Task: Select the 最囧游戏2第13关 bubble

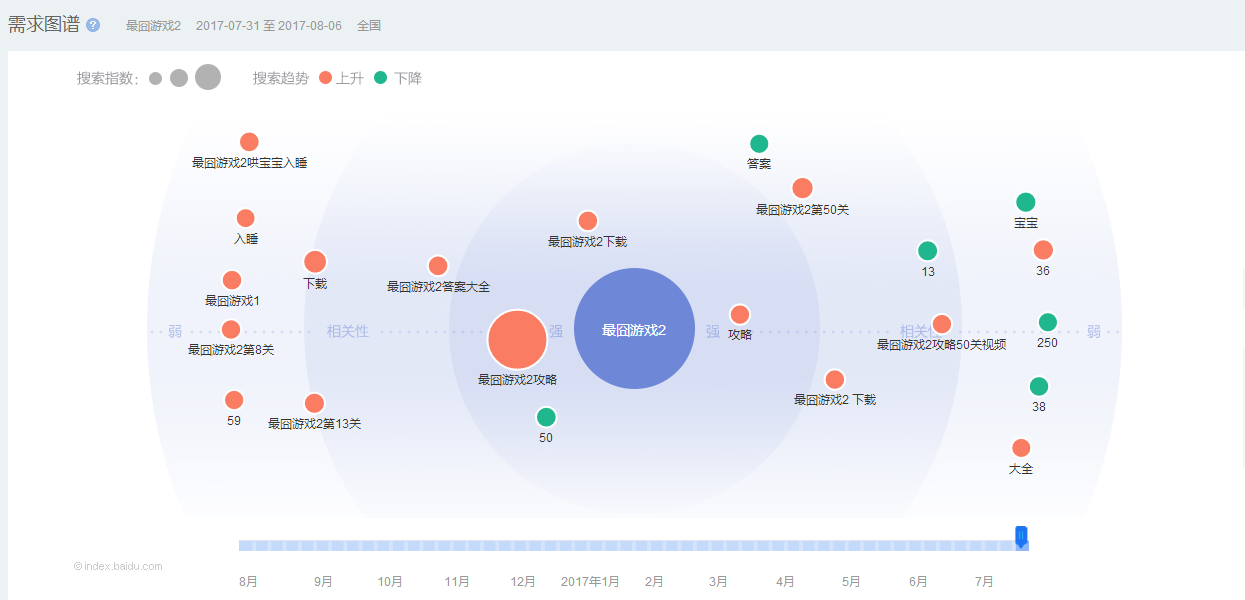Action: (314, 403)
